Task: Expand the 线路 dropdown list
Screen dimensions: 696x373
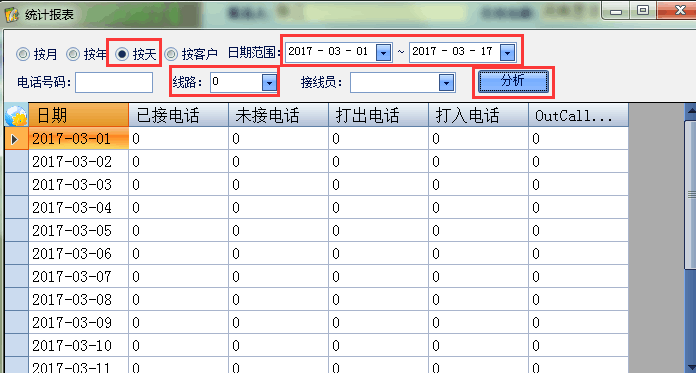Action: pyautogui.click(x=269, y=83)
